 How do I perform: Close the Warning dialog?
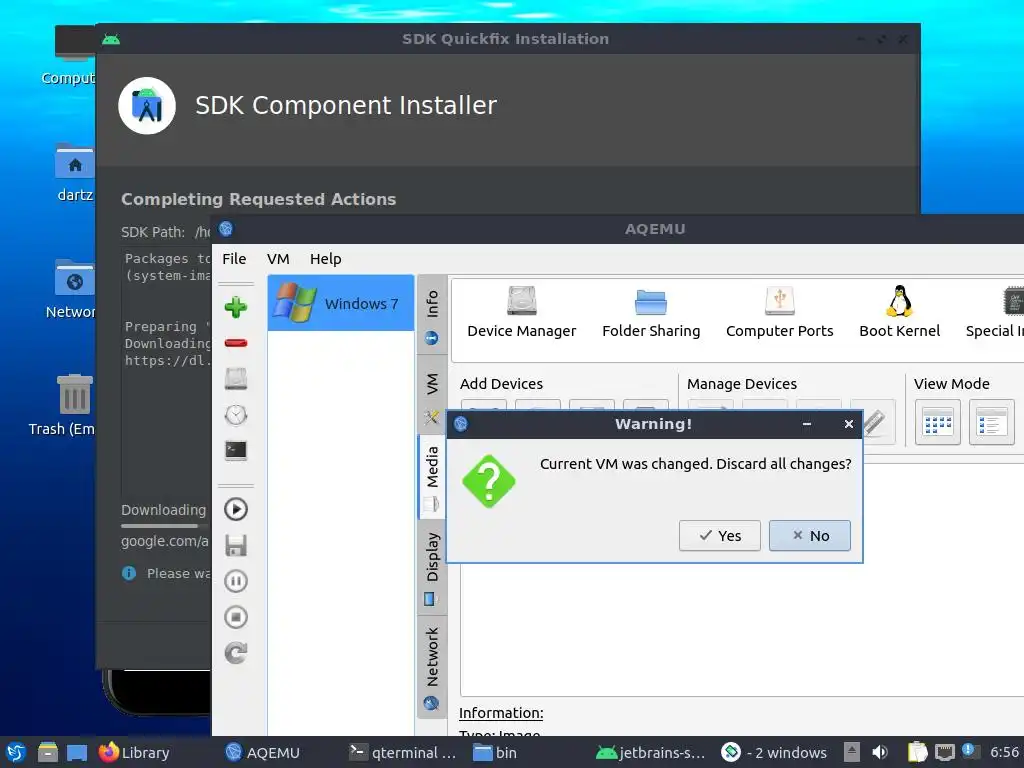[x=848, y=424]
